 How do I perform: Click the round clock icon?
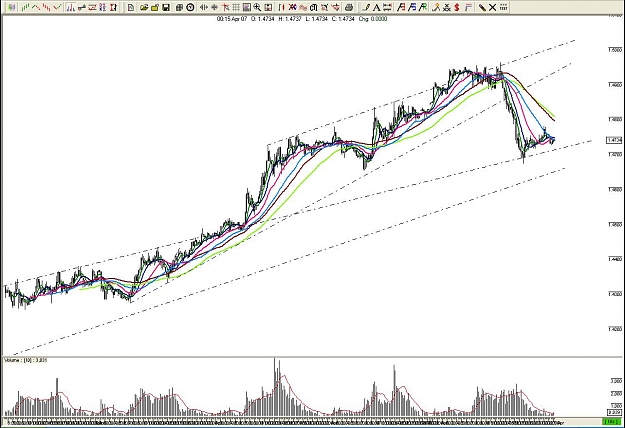[190, 7]
